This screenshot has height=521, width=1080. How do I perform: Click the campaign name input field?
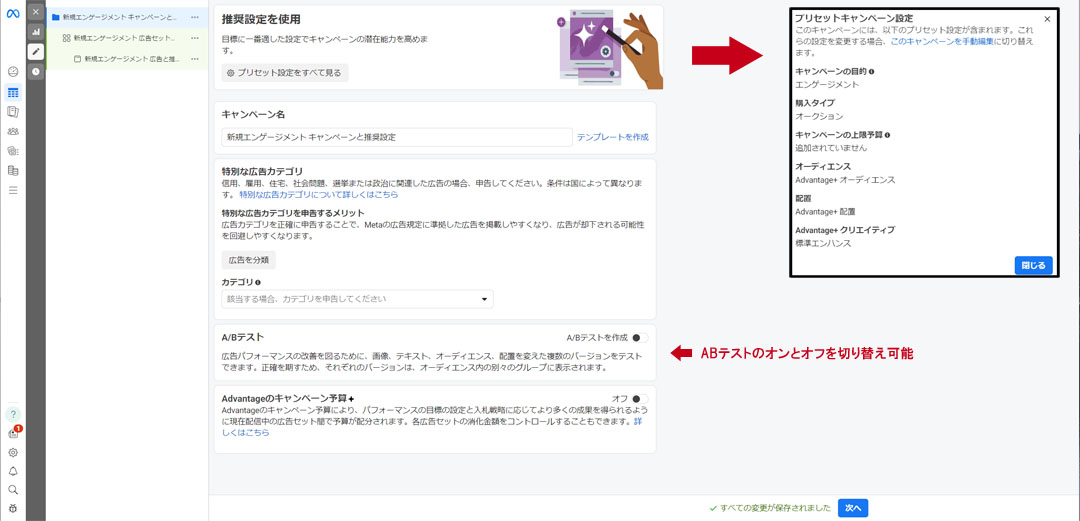397,137
